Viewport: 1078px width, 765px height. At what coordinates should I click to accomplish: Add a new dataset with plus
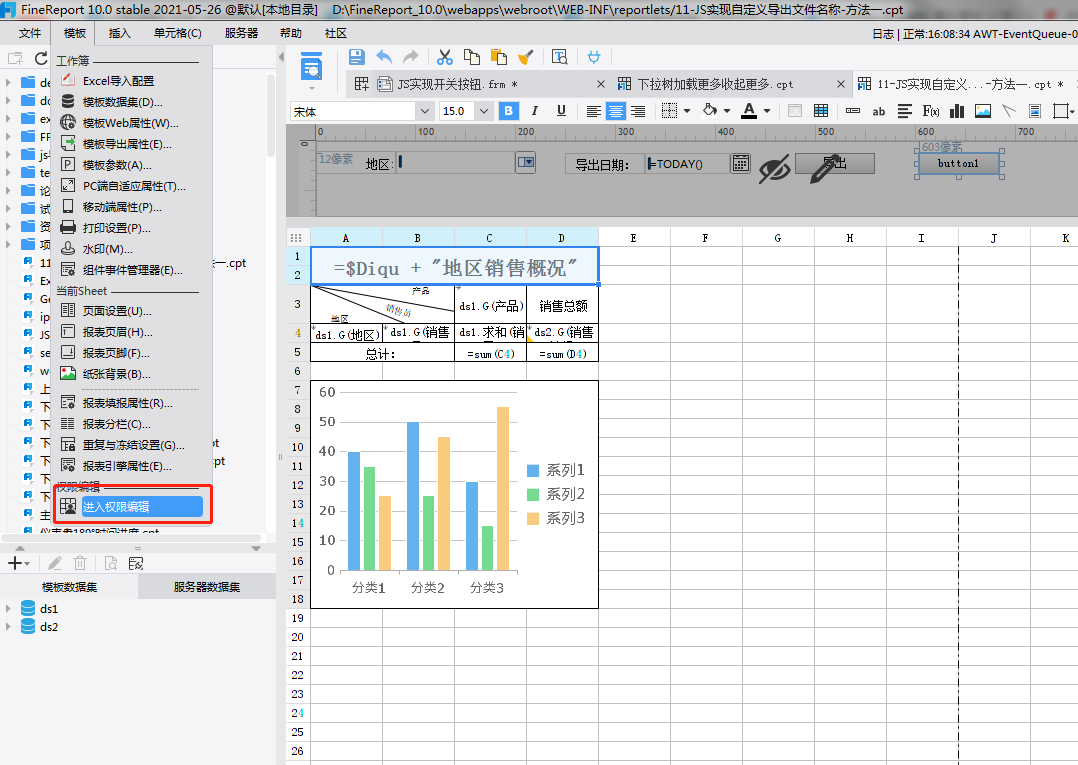tap(14, 564)
